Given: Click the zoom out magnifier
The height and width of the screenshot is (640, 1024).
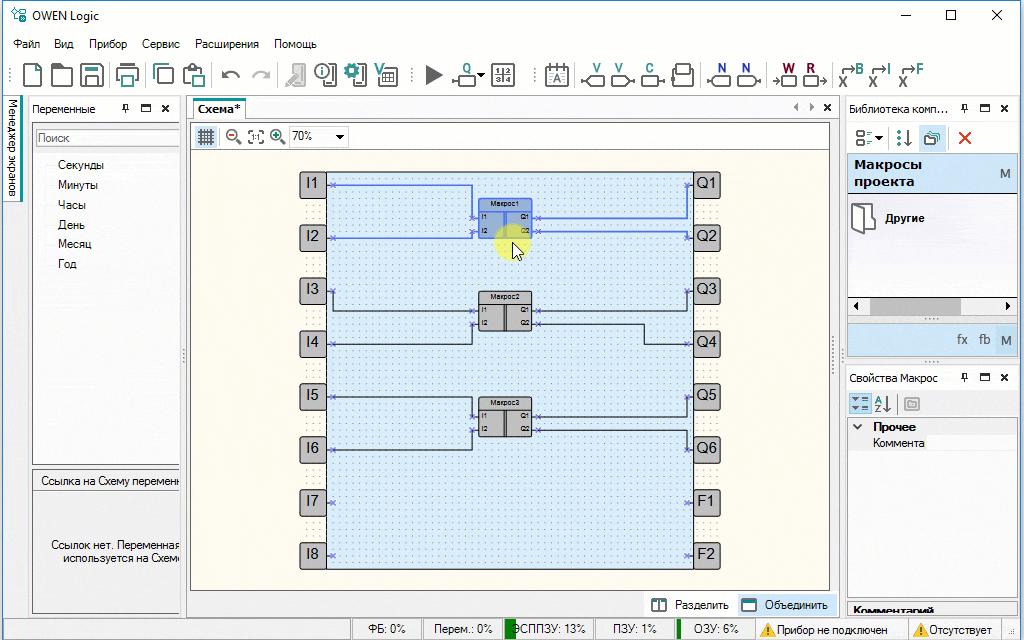Looking at the screenshot, I should 233,137.
